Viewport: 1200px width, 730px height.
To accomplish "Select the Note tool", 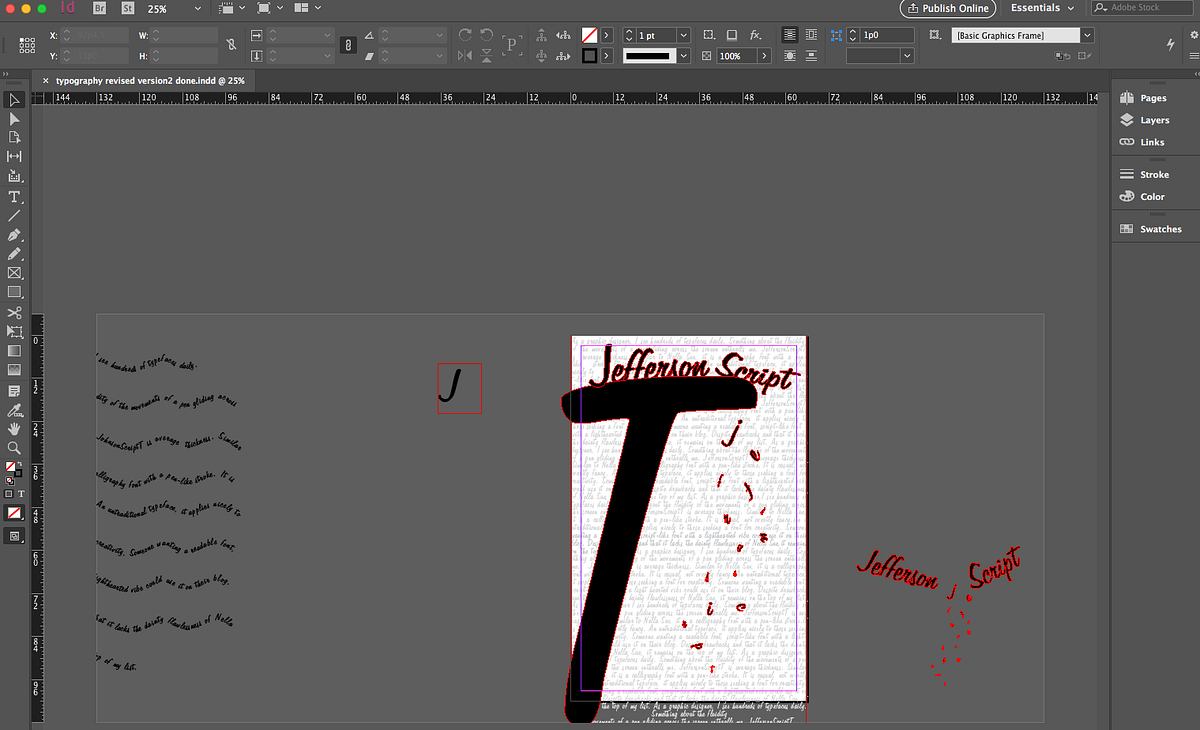I will [14, 390].
